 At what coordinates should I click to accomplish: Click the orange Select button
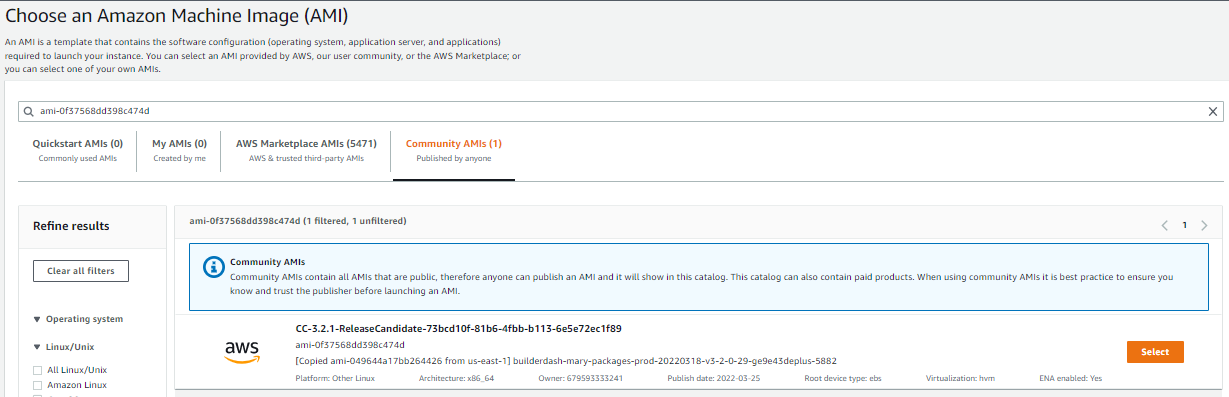coord(1155,352)
